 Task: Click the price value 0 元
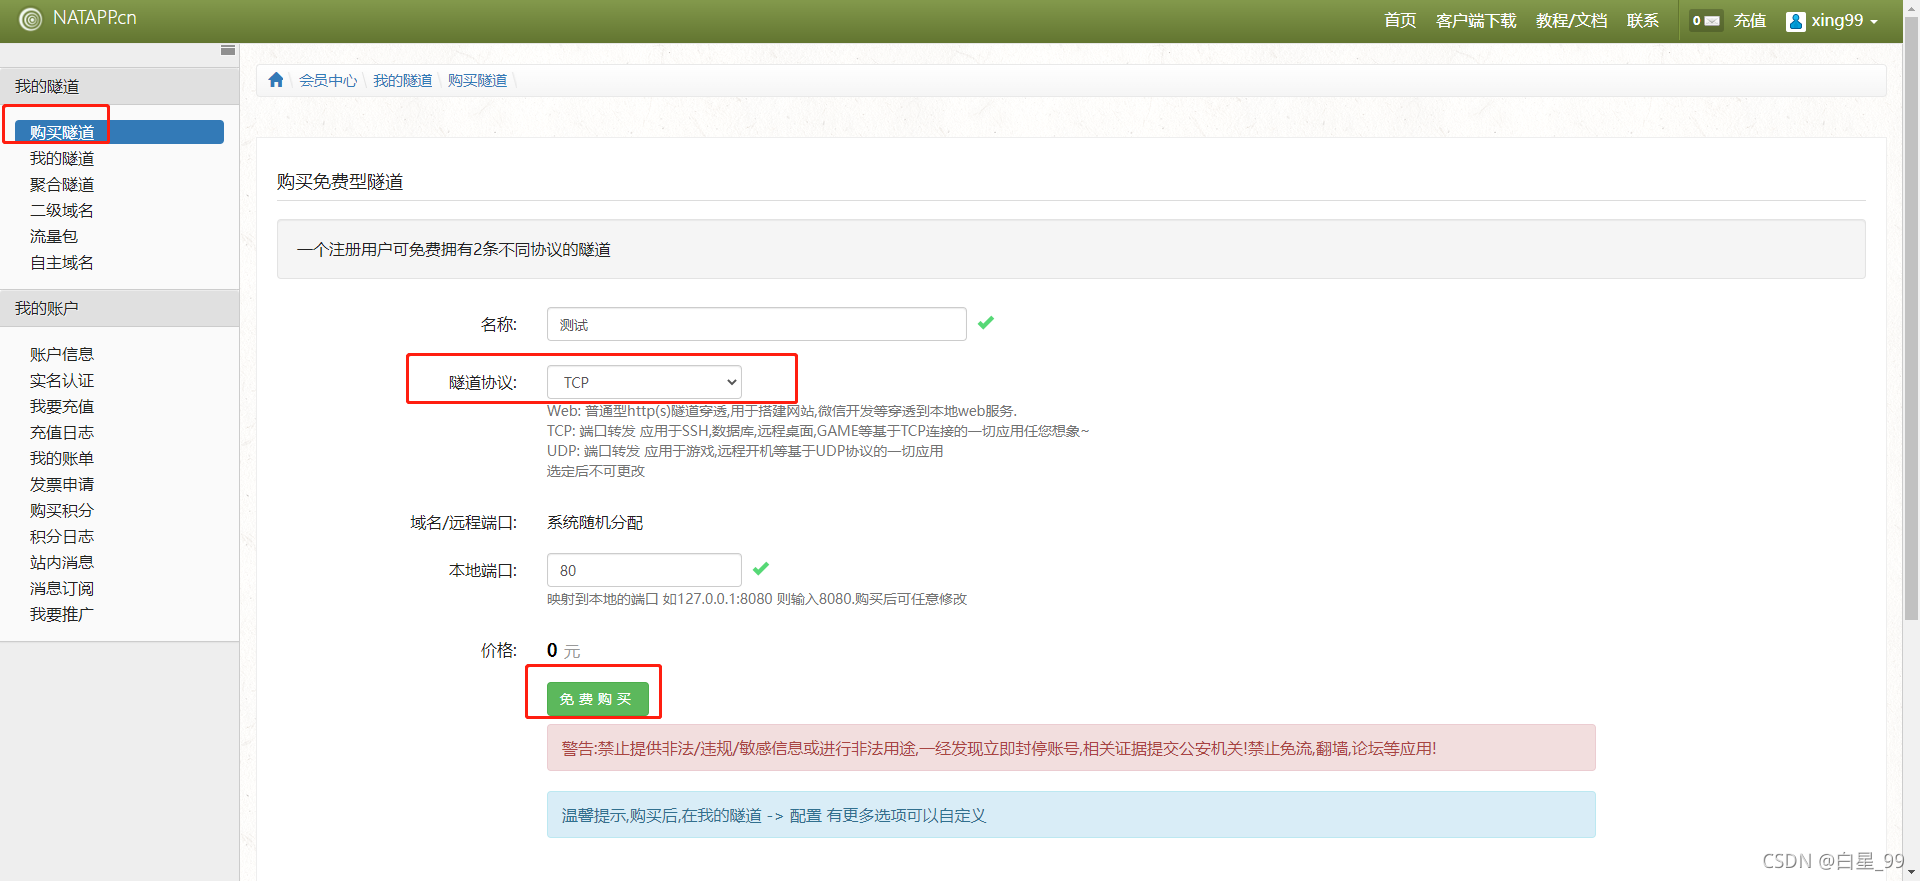(x=564, y=650)
